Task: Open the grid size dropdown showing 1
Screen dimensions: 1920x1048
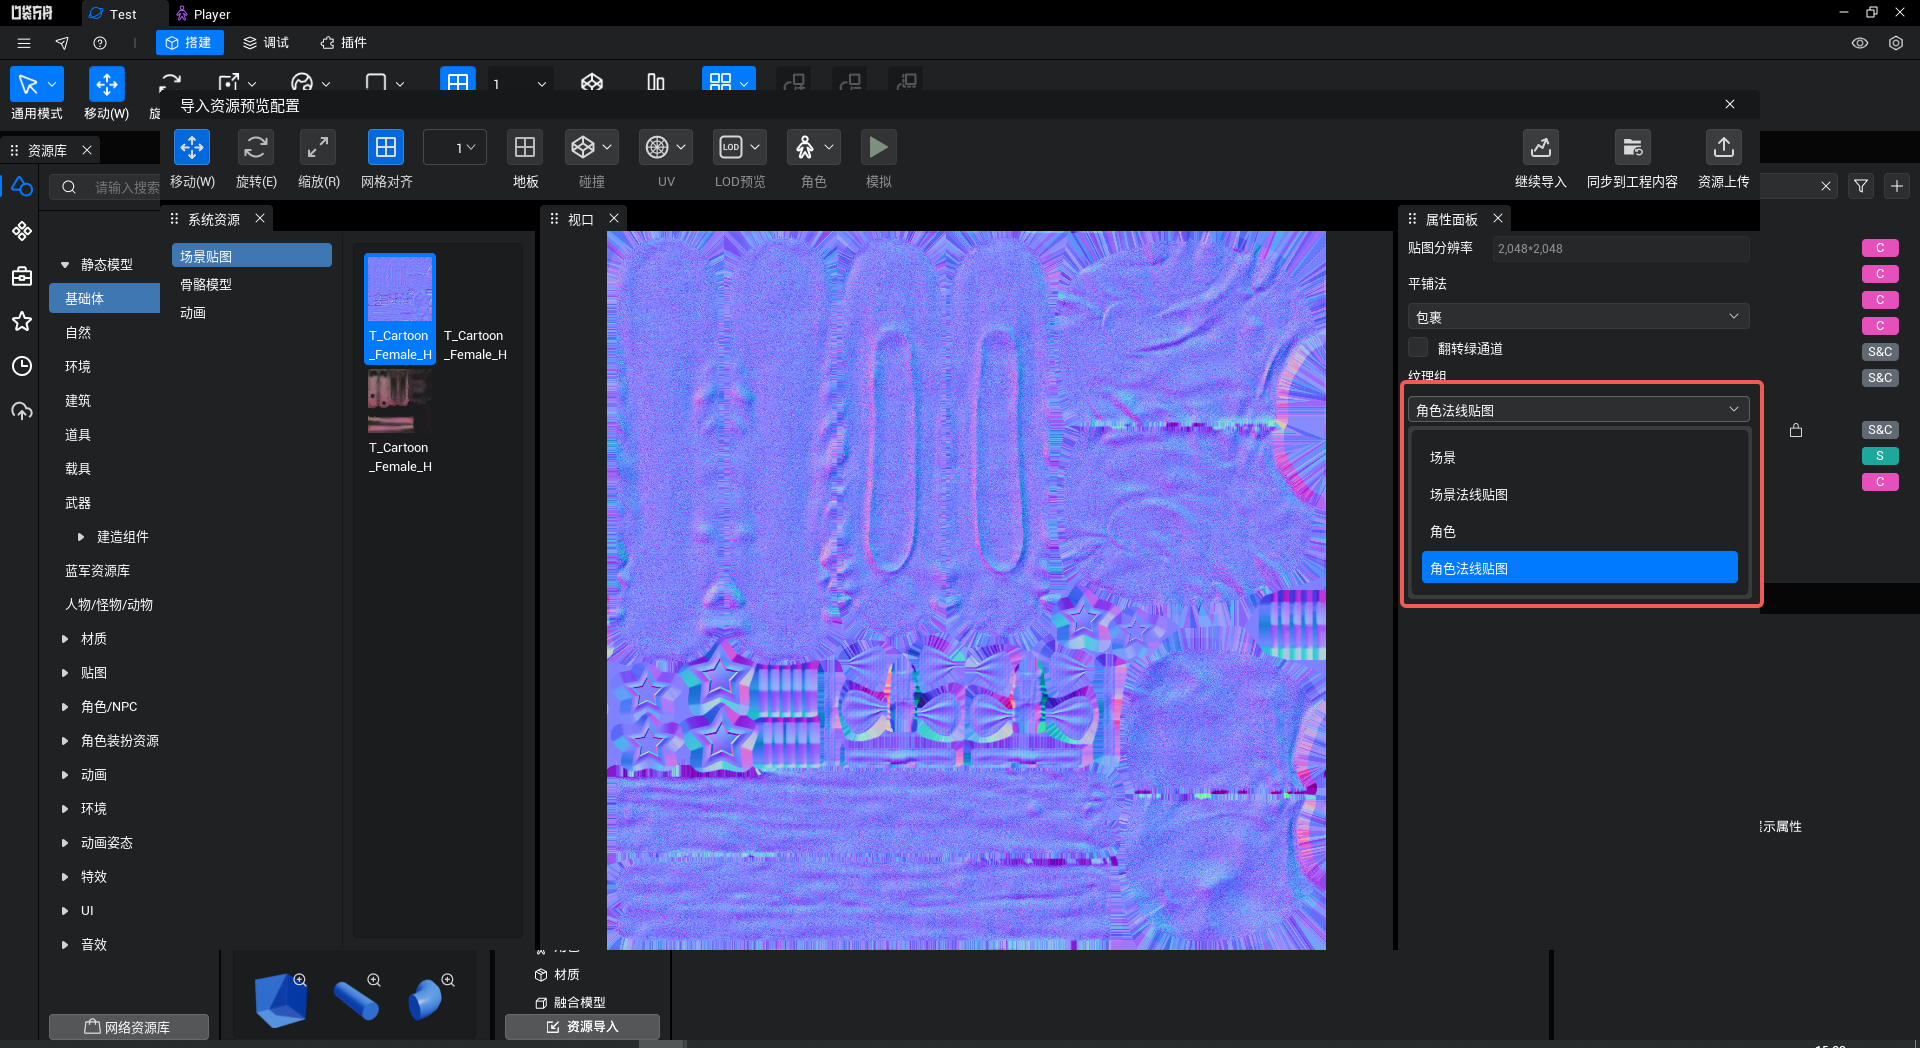Action: coord(455,148)
